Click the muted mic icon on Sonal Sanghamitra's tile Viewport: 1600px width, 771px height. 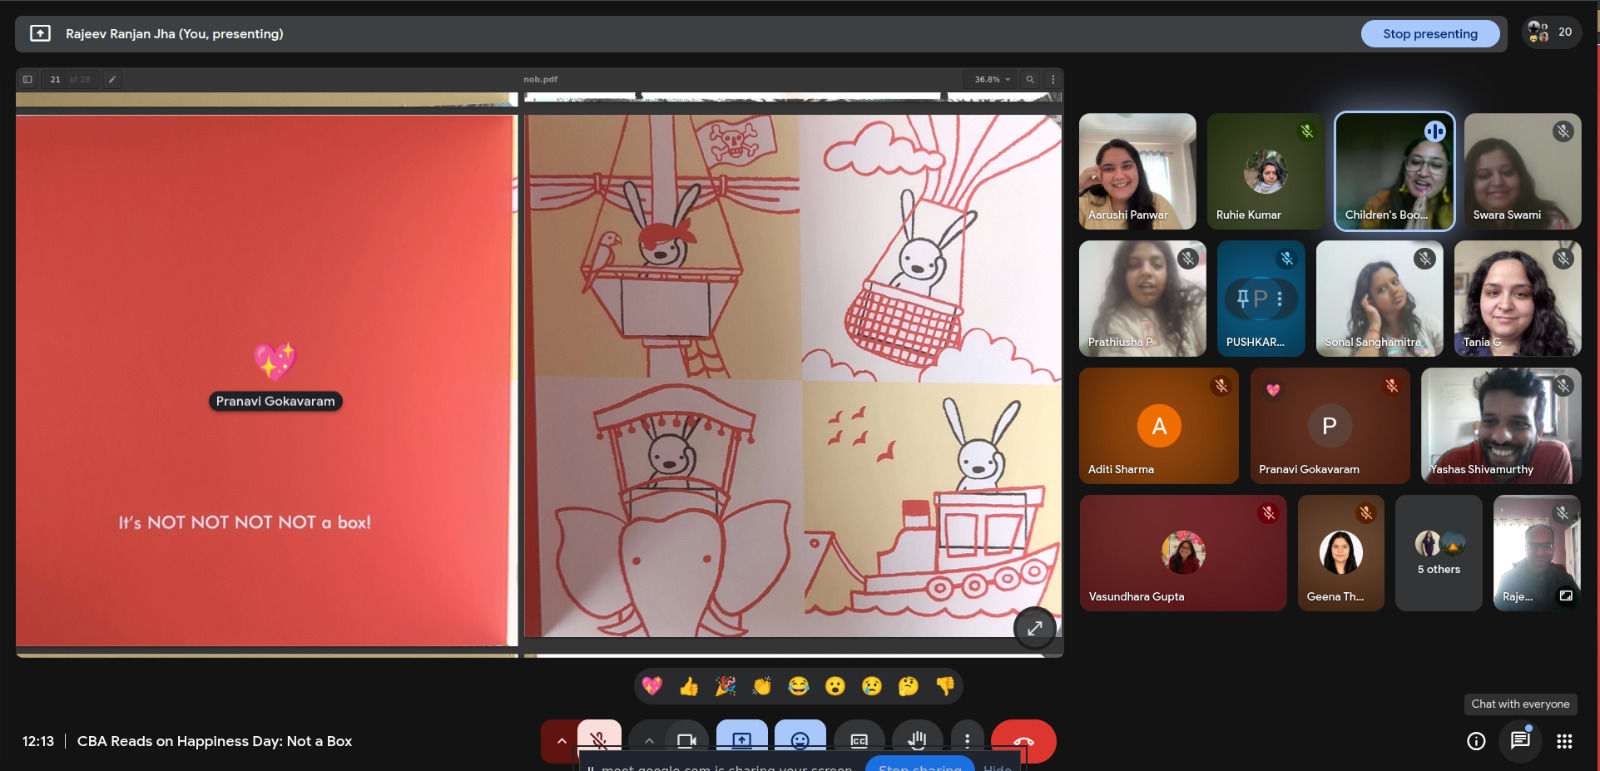tap(1425, 258)
